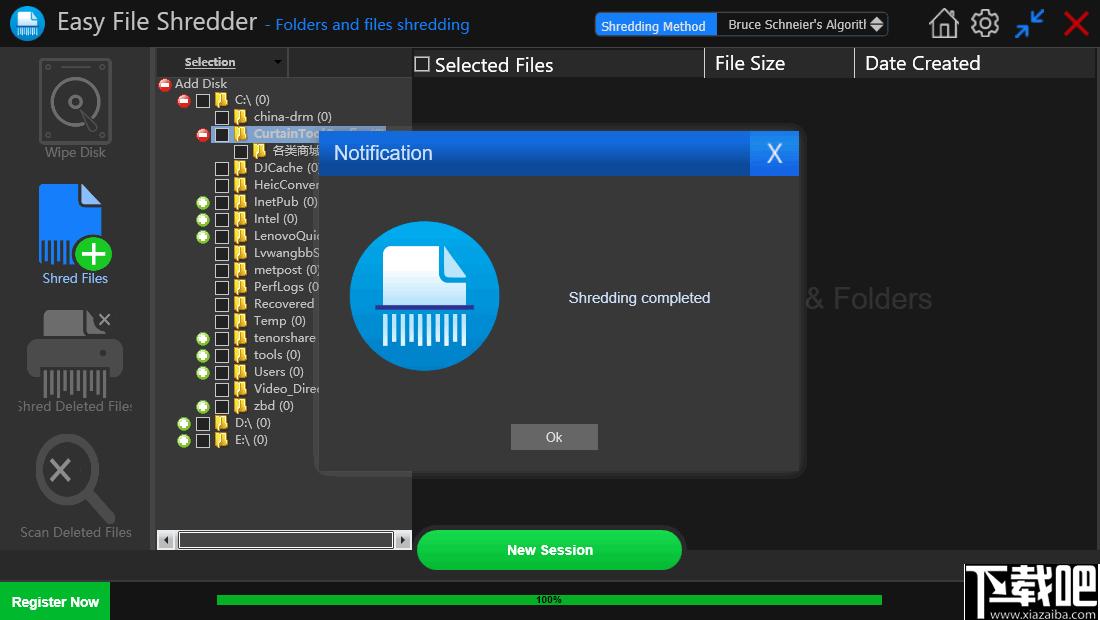The height and width of the screenshot is (620, 1100).
Task: Click the Register Now button
Action: click(x=55, y=602)
